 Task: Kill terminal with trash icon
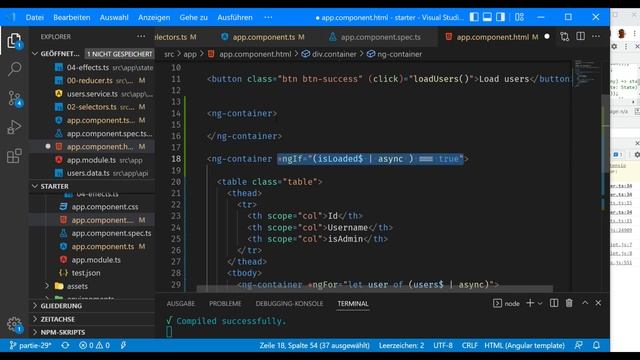coord(569,303)
